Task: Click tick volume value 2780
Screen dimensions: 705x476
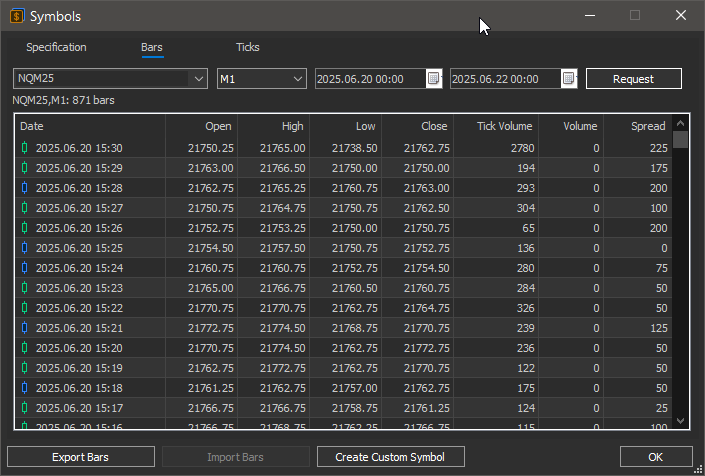Action: tap(522, 148)
